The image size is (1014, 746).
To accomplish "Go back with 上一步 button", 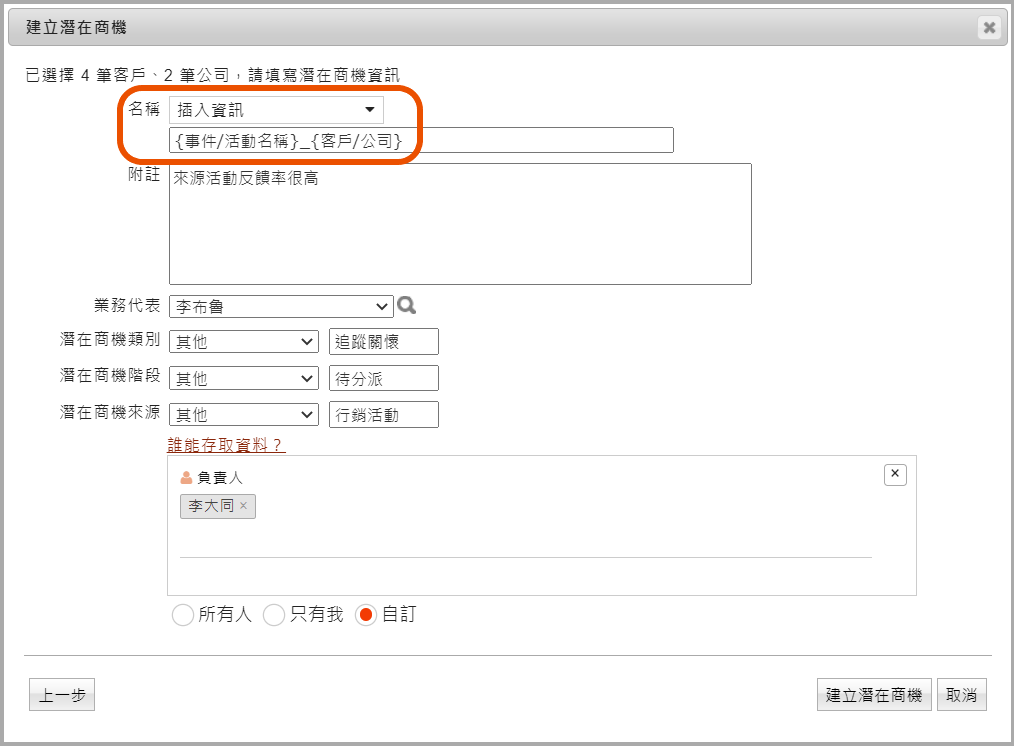I will pyautogui.click(x=62, y=696).
